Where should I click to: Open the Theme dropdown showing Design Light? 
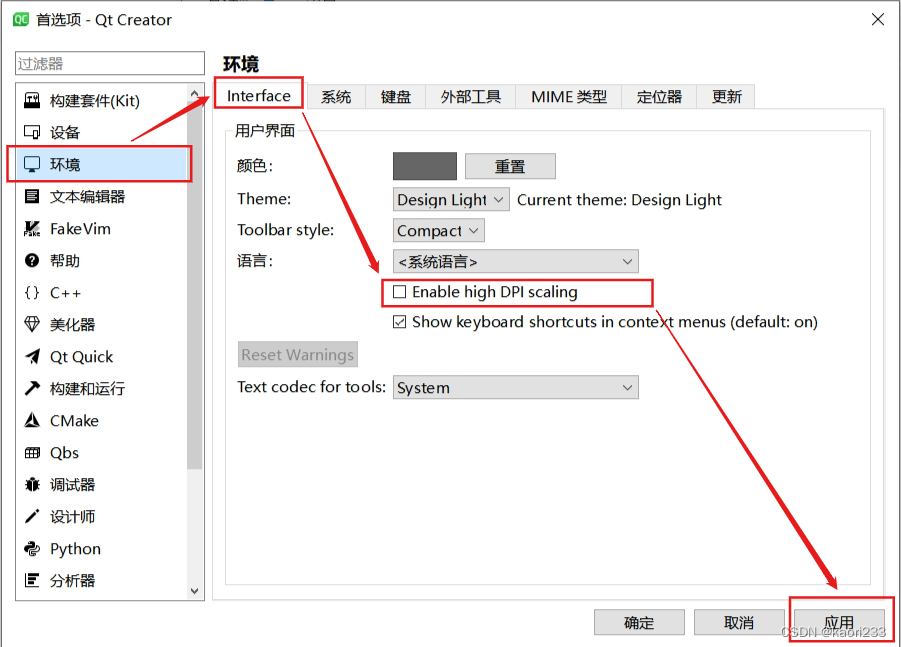click(x=451, y=199)
